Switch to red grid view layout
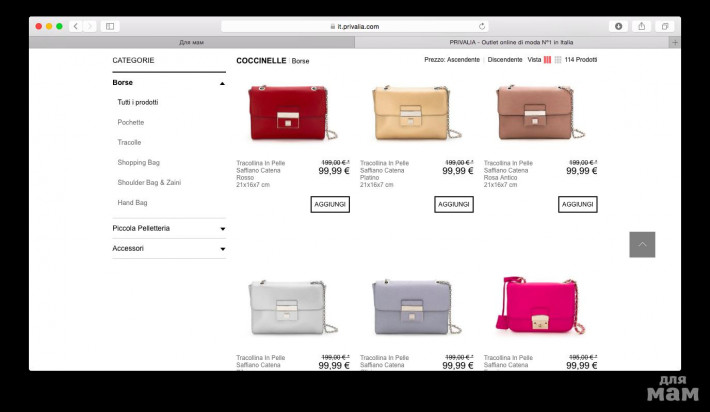 click(547, 60)
